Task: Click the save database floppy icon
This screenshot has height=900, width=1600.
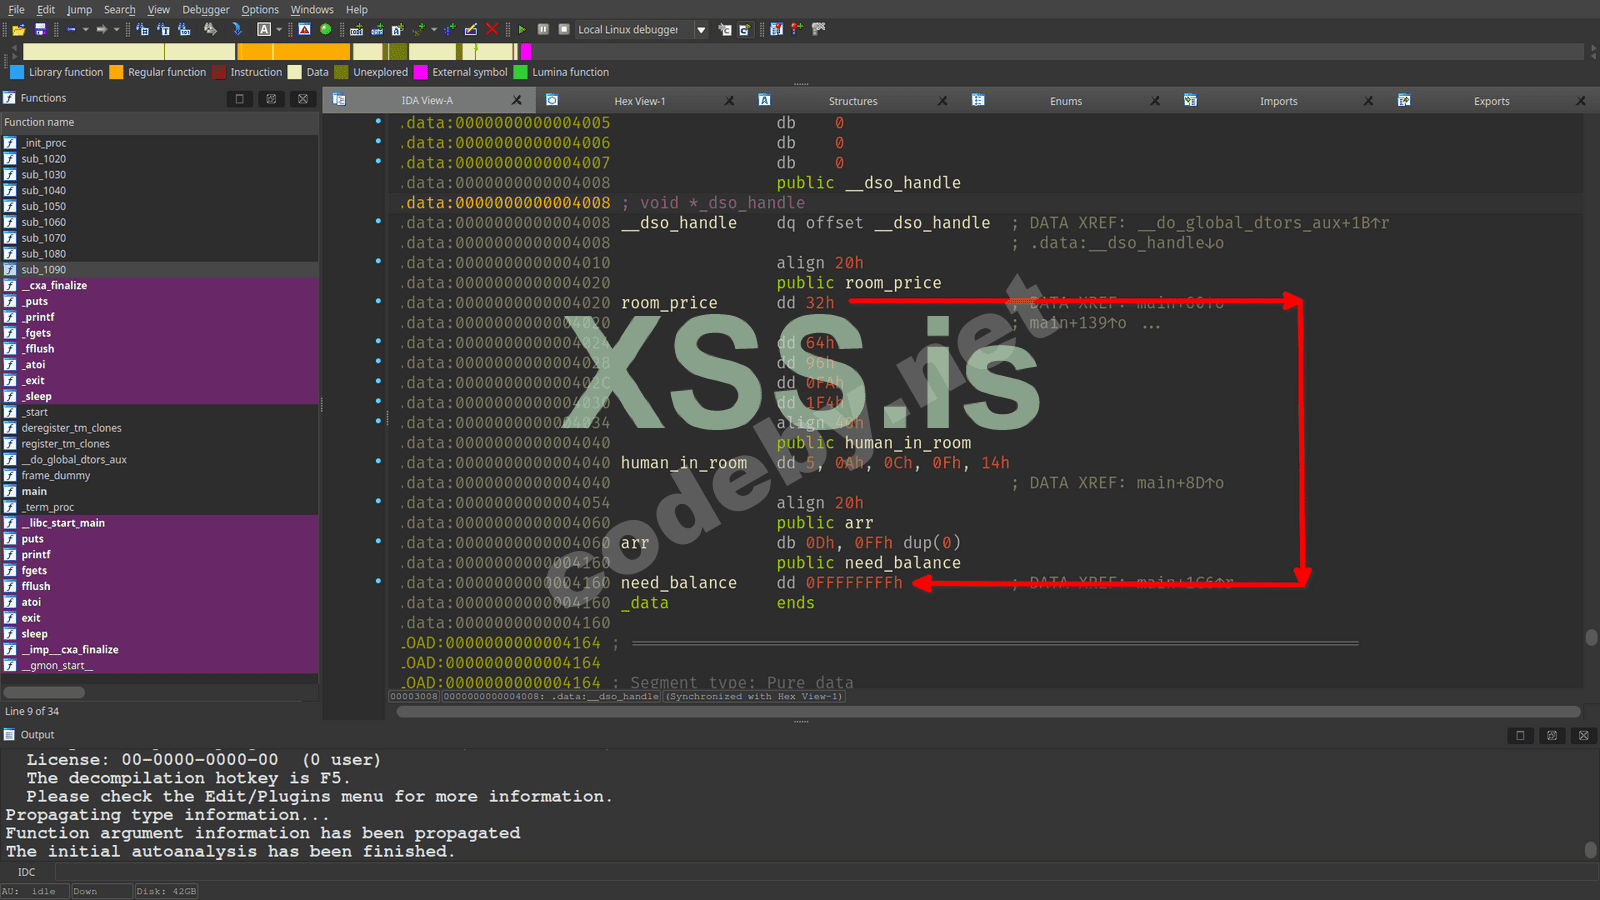Action: pyautogui.click(x=40, y=30)
